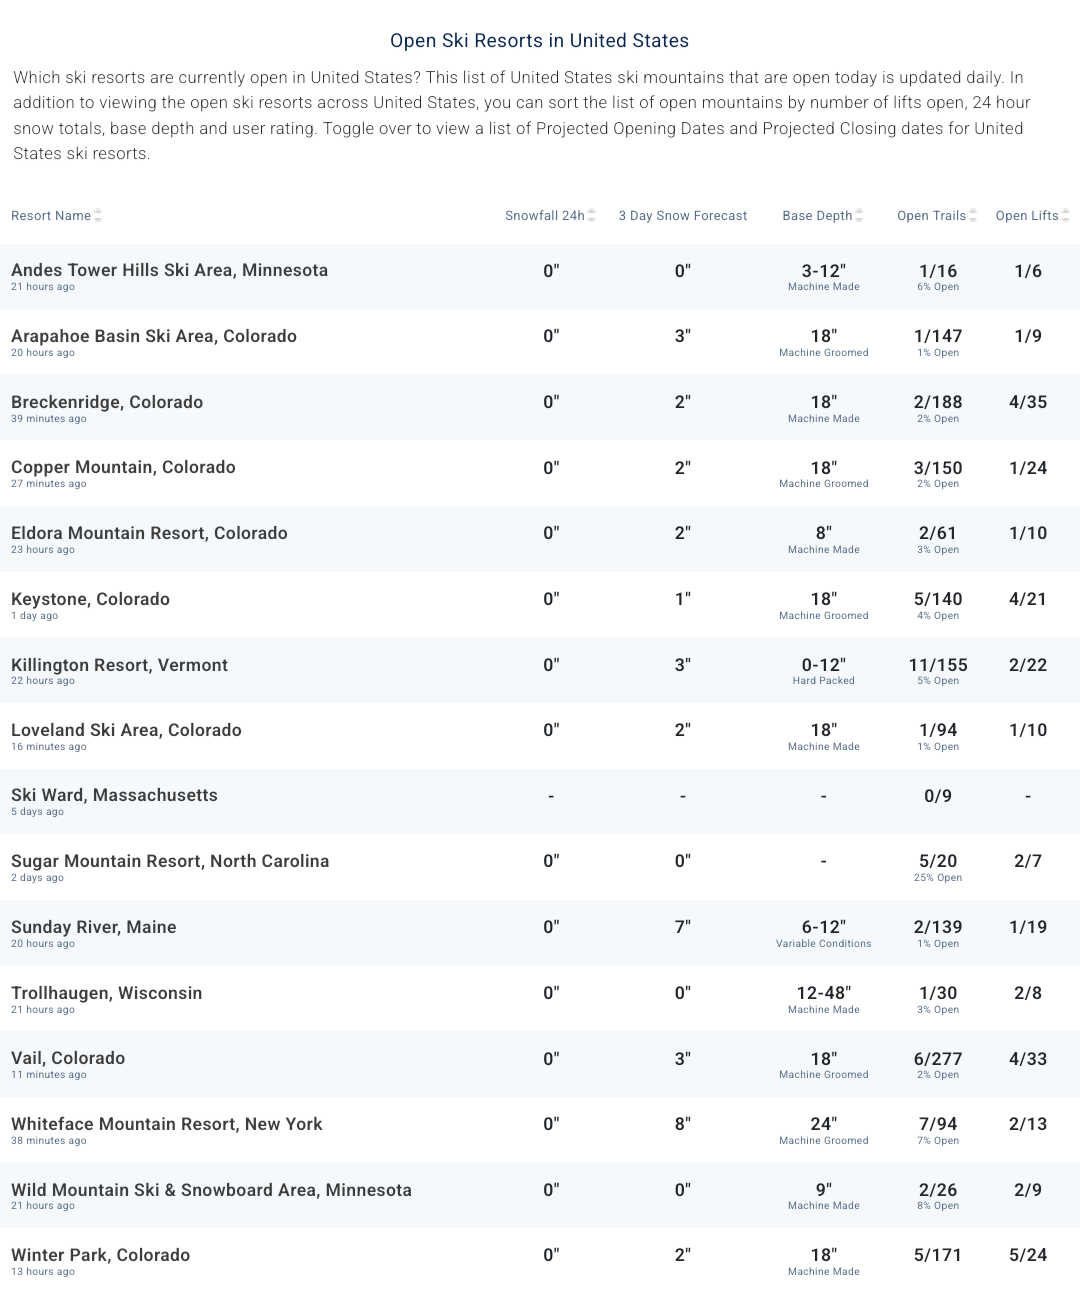Open Winter Park, Colorado resort page
Image resolution: width=1080 pixels, height=1299 pixels.
coord(100,1255)
